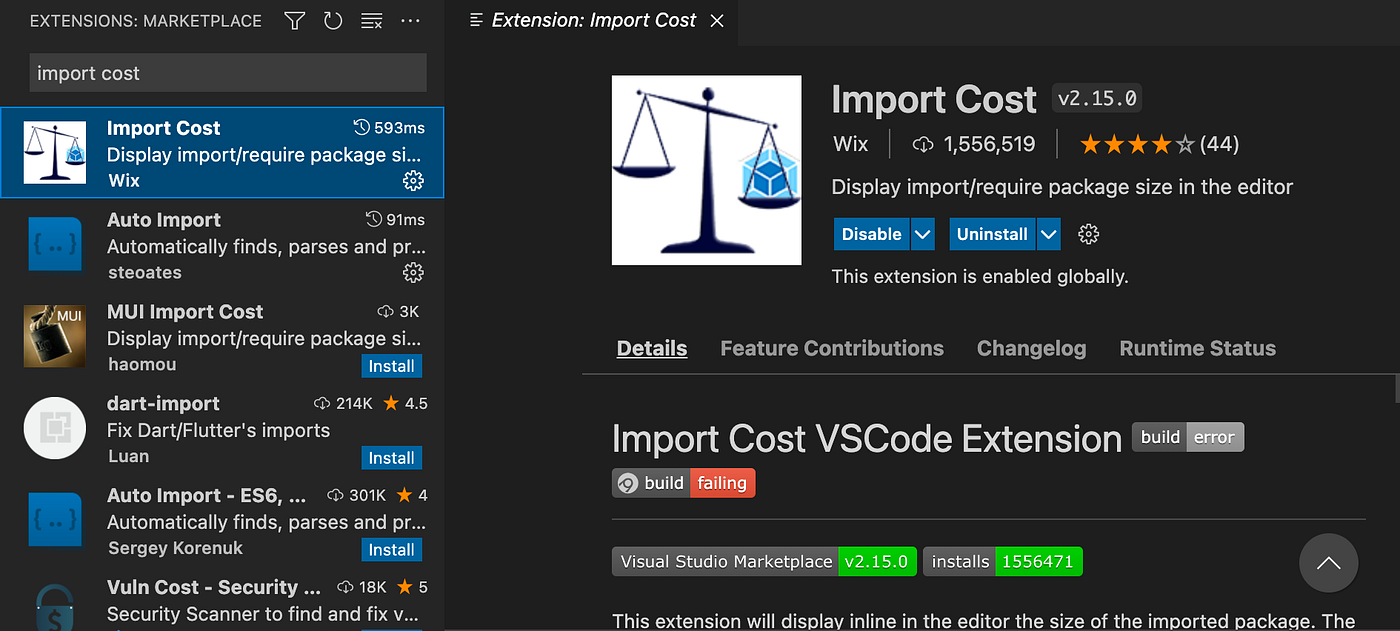The width and height of the screenshot is (1400, 631).
Task: Click the star rating (44) of Import Cost
Action: click(1159, 145)
